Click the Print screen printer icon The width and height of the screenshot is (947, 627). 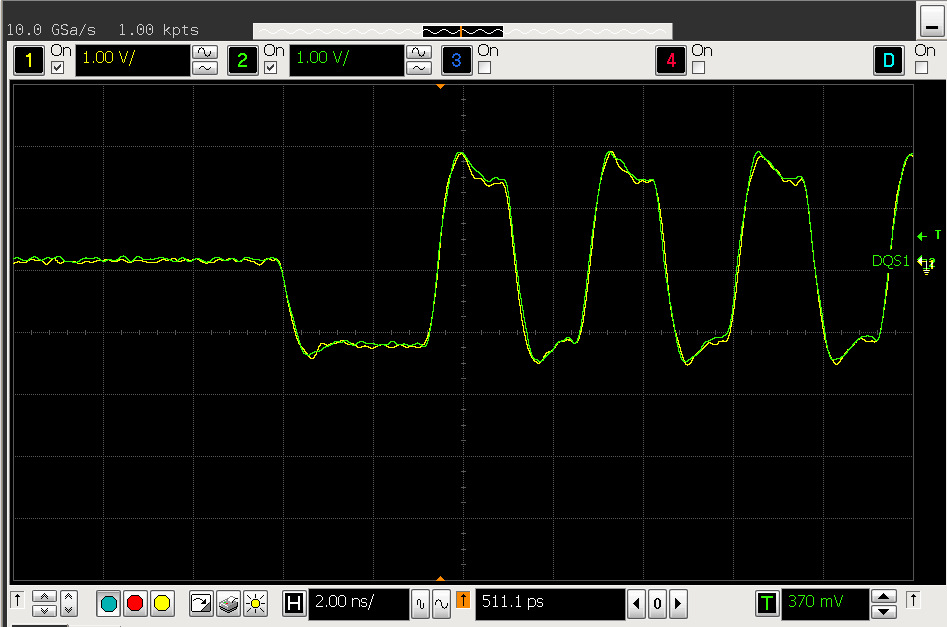(x=228, y=603)
